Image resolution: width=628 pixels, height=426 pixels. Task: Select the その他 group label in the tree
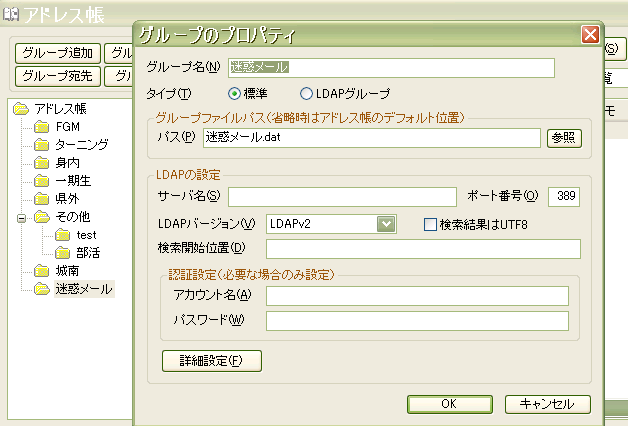(72, 217)
